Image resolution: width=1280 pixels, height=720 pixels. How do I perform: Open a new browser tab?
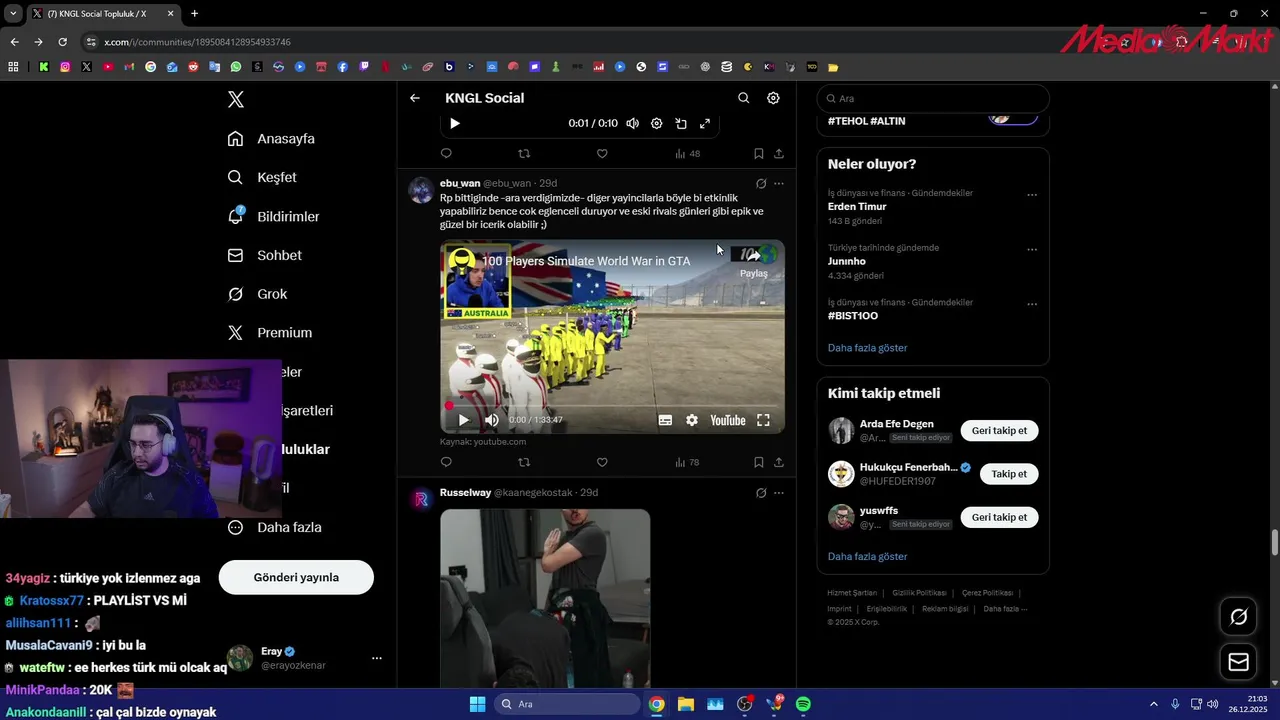[x=194, y=13]
